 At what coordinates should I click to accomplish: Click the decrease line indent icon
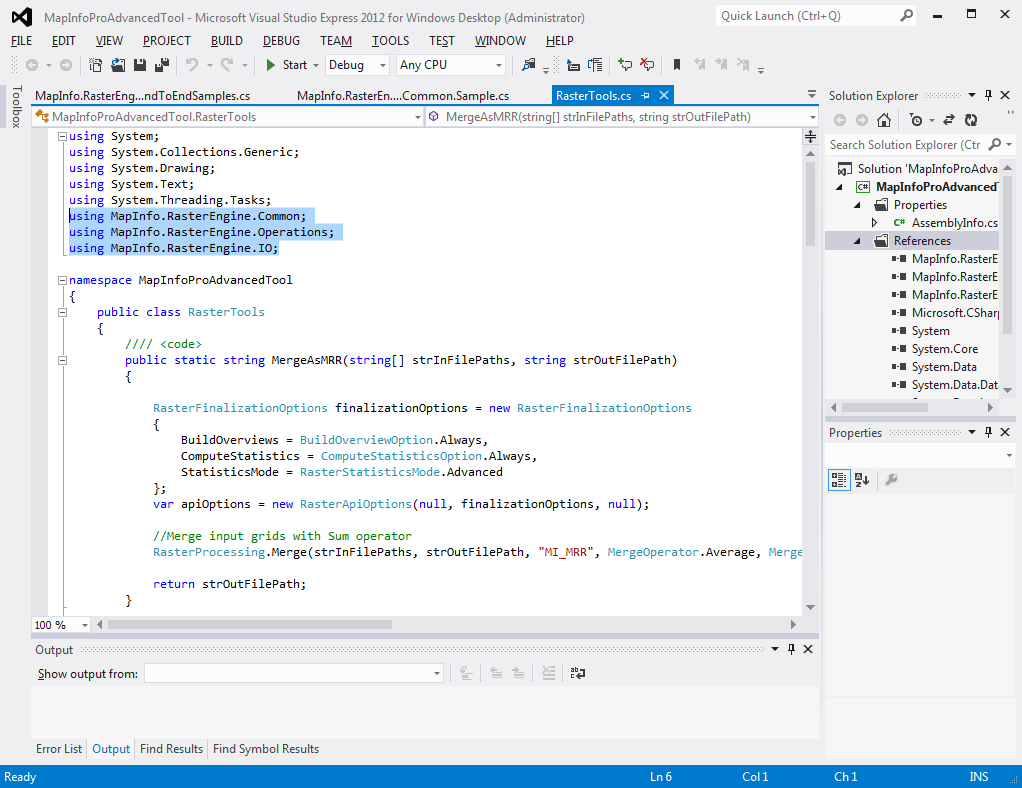573,65
